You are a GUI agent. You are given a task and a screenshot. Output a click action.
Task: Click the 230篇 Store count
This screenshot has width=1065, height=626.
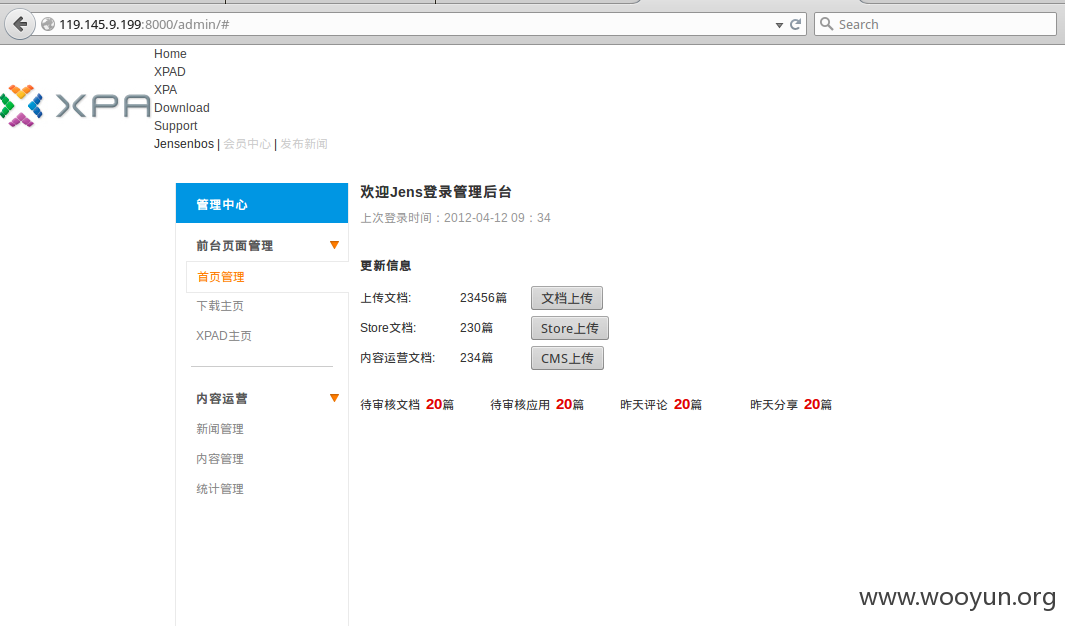476,328
